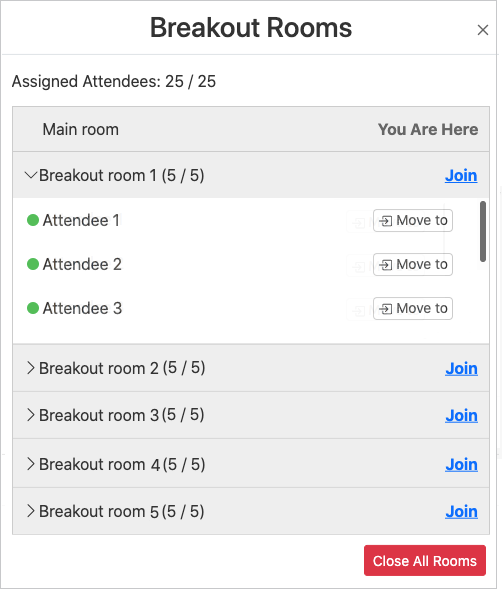Screen dimensions: 502x589
Task: Expand Breakout room 2 attendee list
Action: coord(30,368)
